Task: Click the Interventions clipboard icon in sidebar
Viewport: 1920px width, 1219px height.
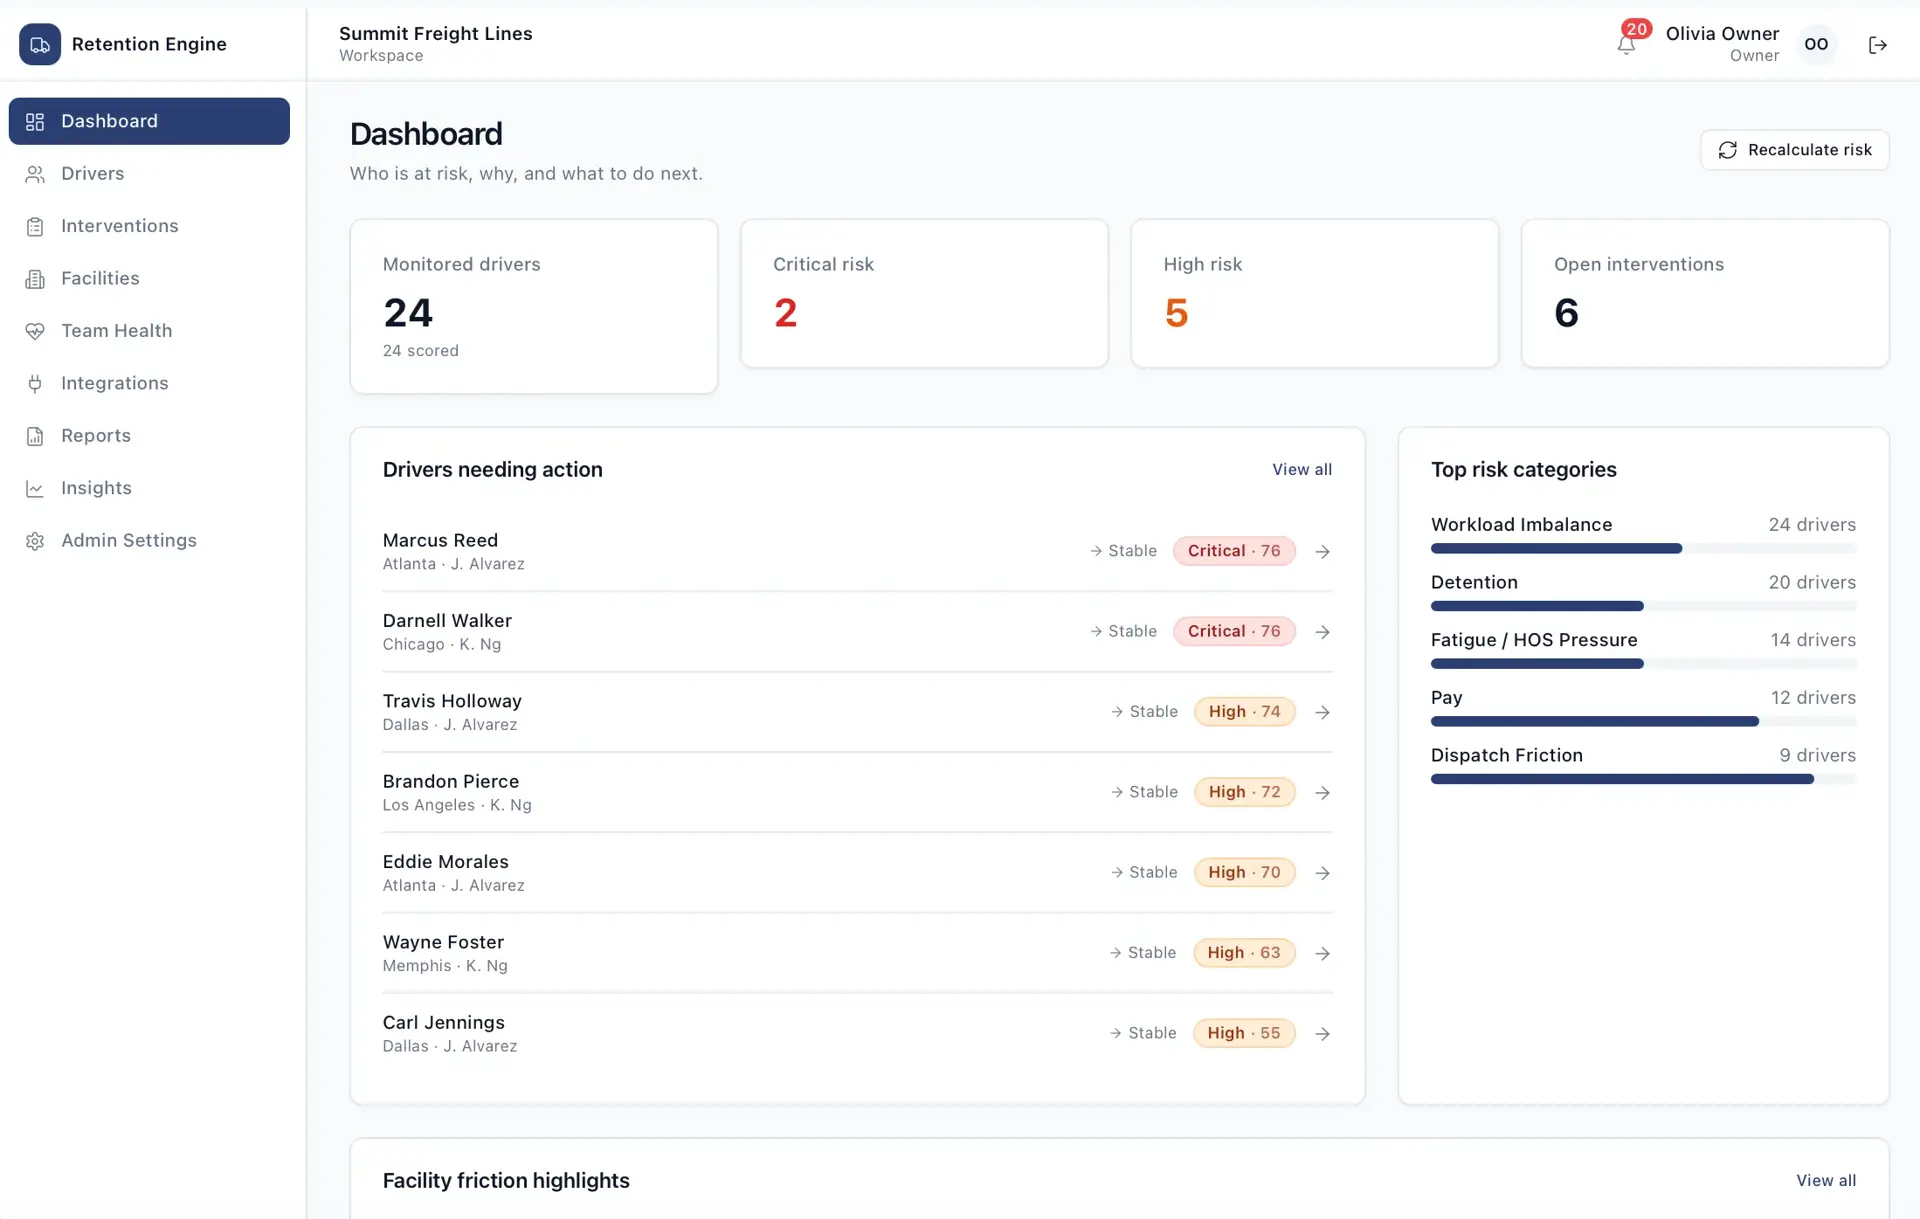Action: coord(35,226)
